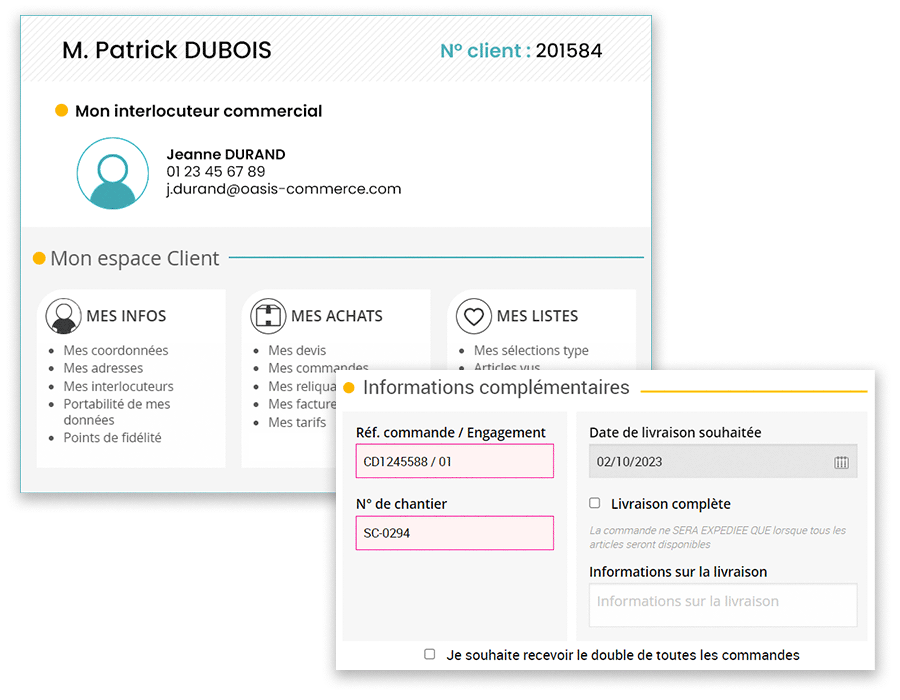Click the Réf. commande / Engagement field
Screen dimensions: 900x700
click(x=455, y=461)
